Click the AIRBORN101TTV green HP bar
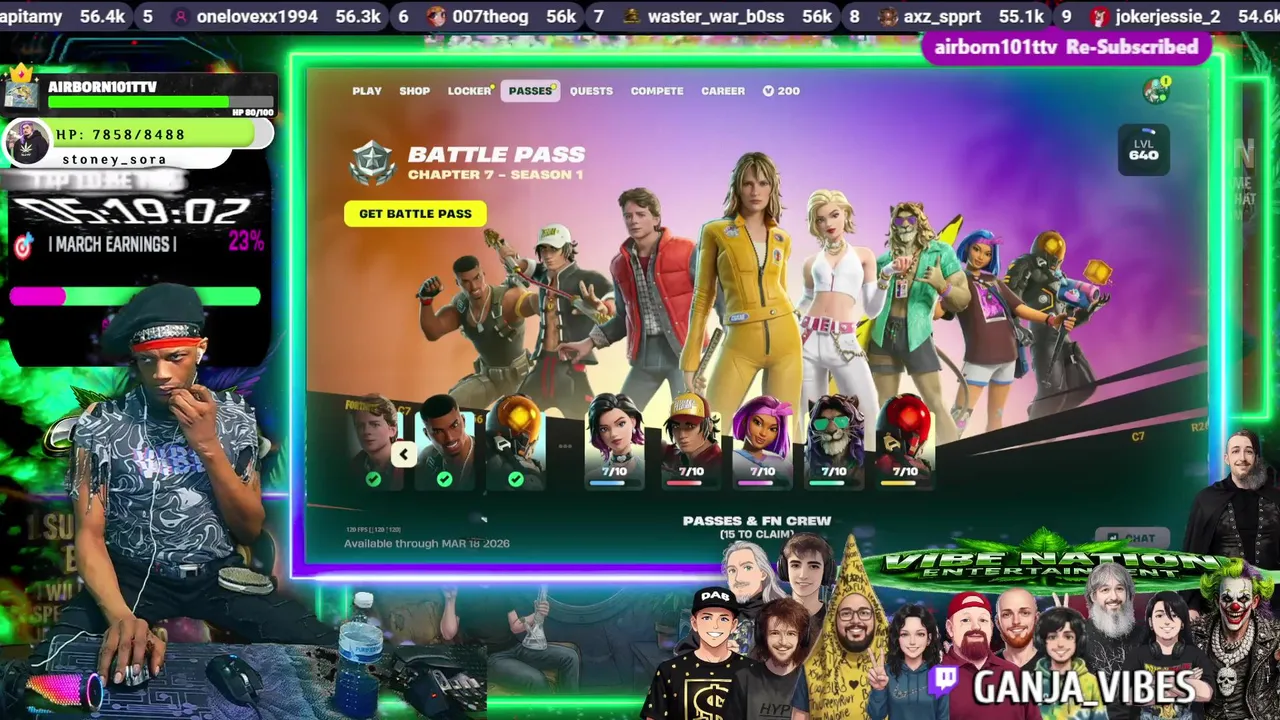1280x720 pixels. click(139, 102)
